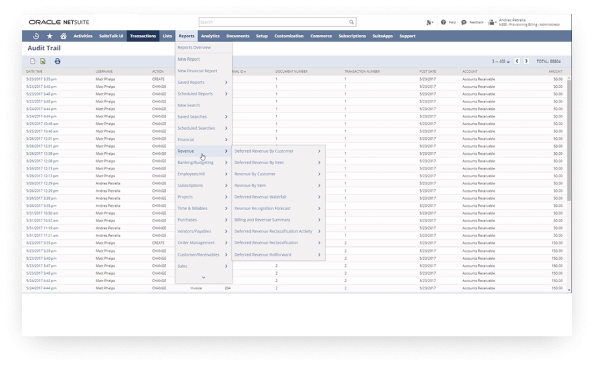Open the Support menu
The image size is (594, 367).
(x=407, y=36)
